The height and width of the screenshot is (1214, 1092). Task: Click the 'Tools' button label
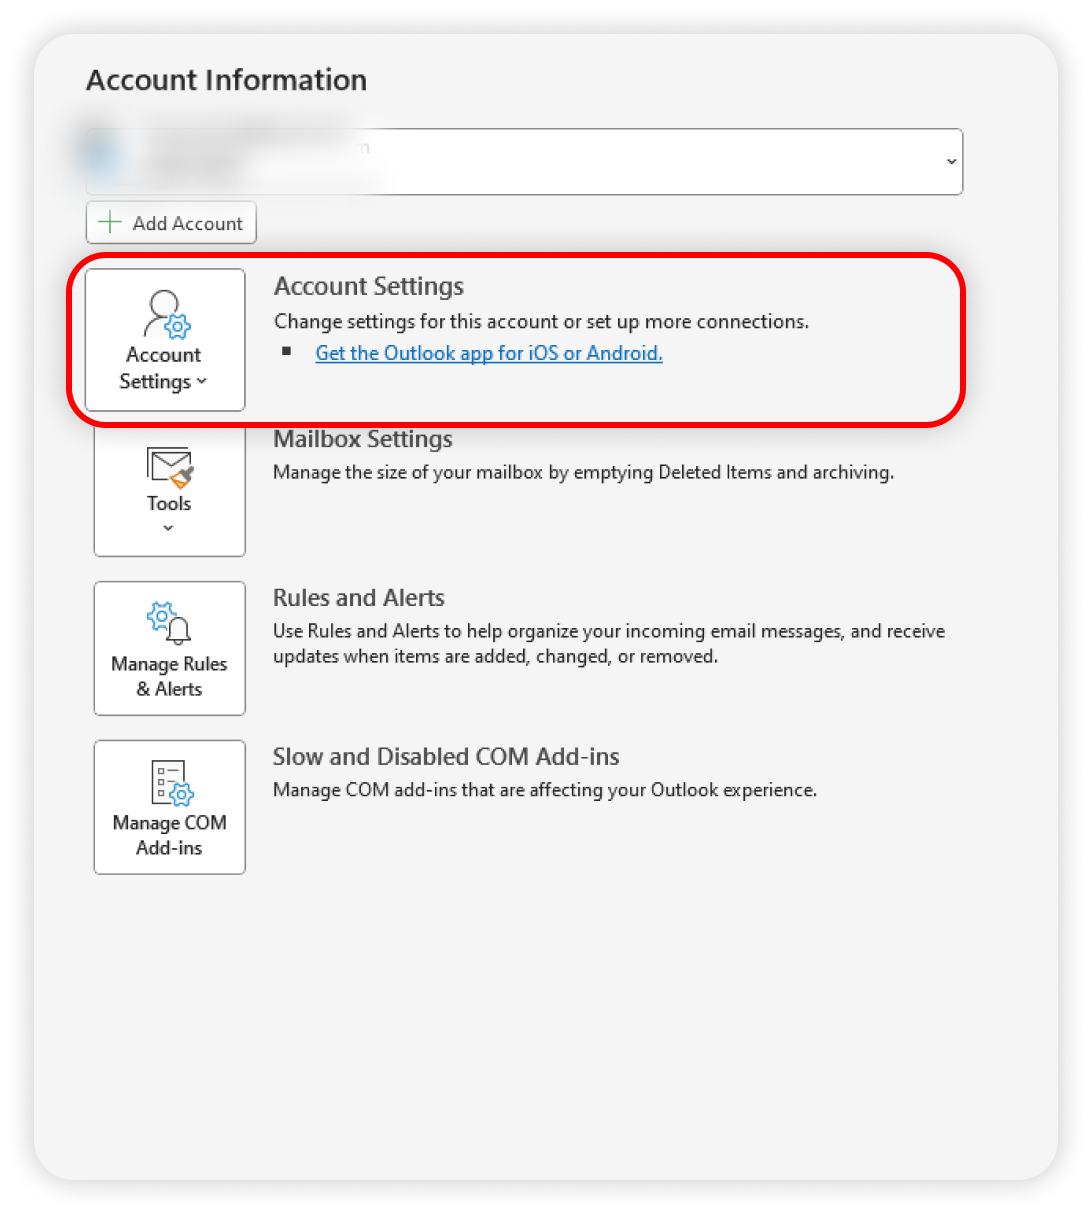coord(169,503)
